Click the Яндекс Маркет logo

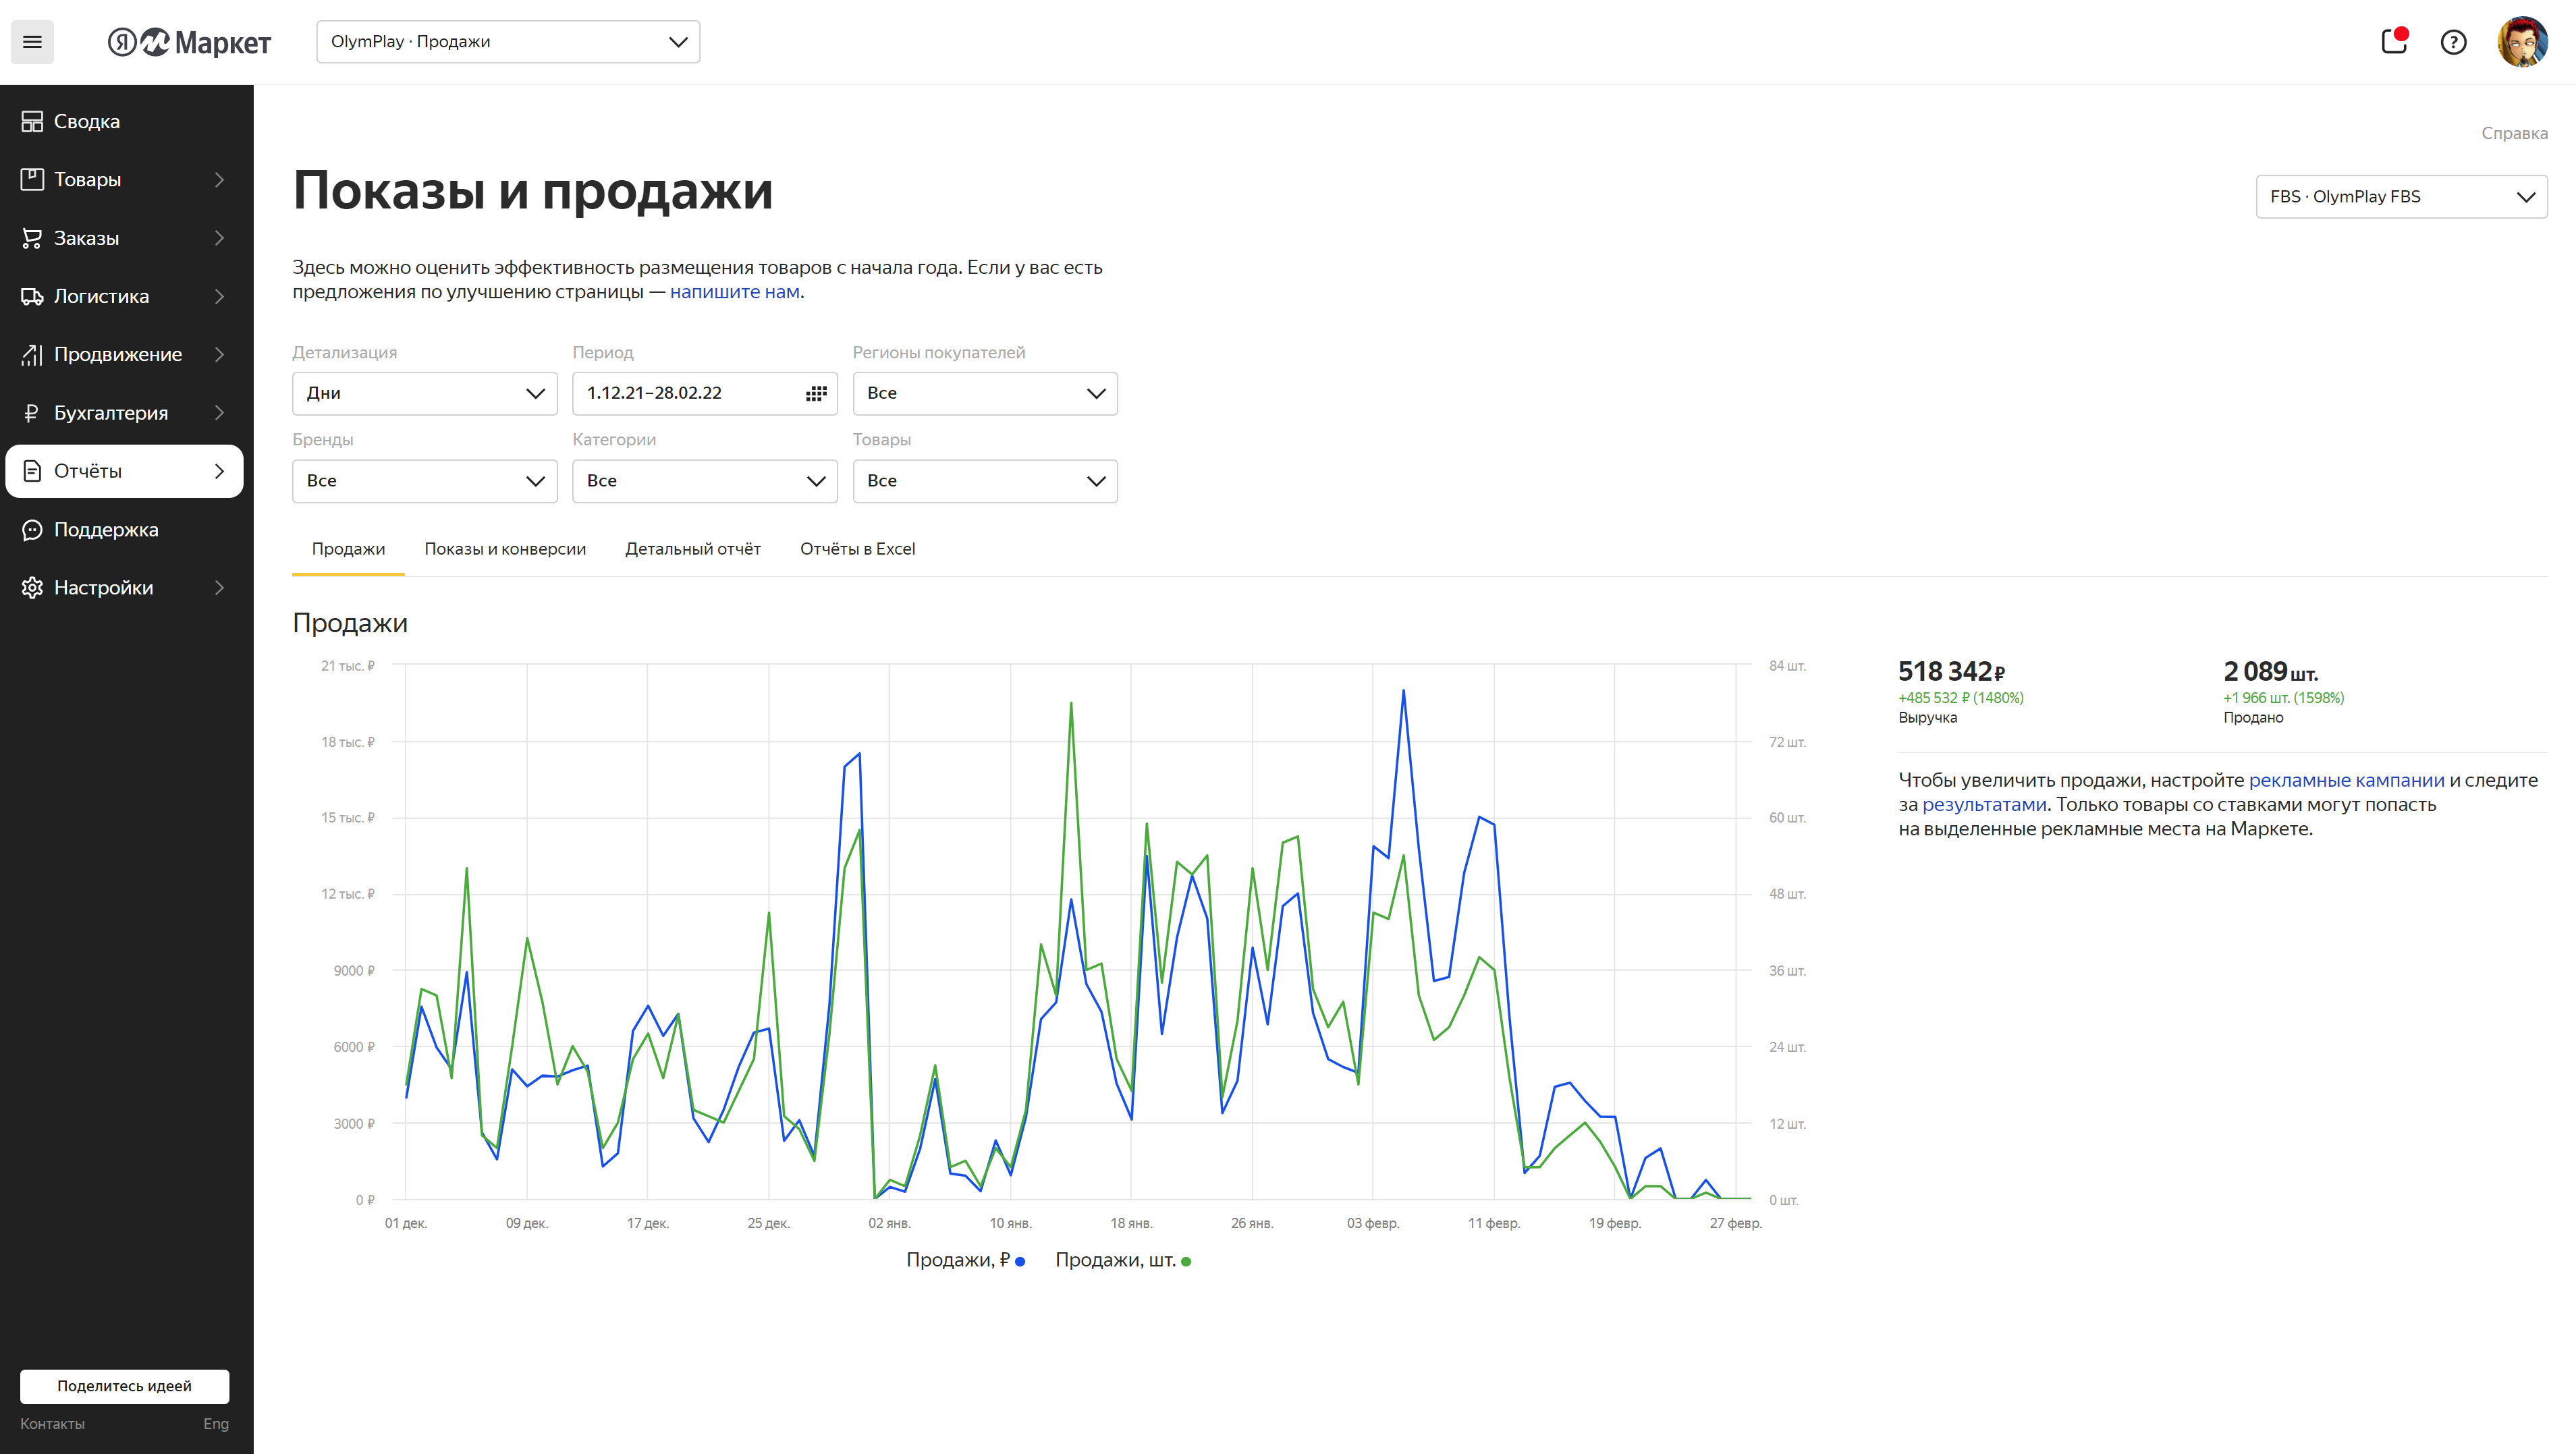(190, 42)
